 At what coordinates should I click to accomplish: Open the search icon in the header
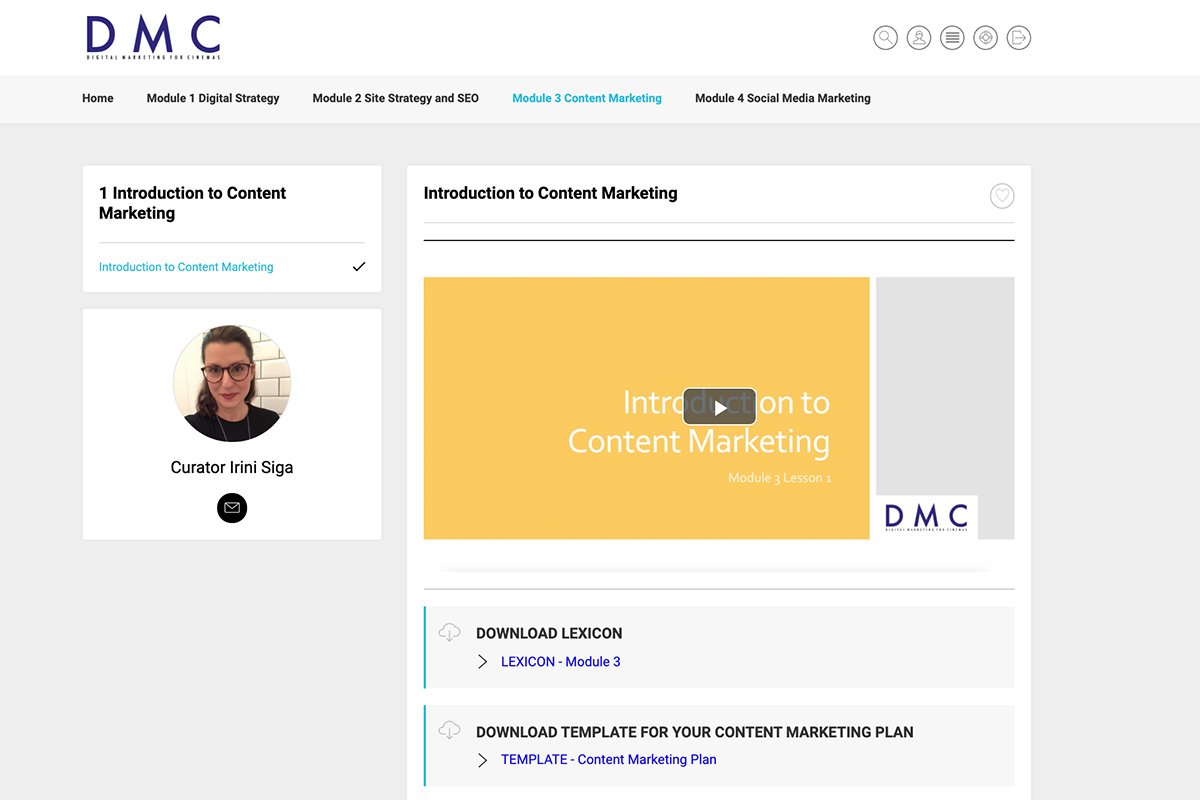click(x=886, y=37)
